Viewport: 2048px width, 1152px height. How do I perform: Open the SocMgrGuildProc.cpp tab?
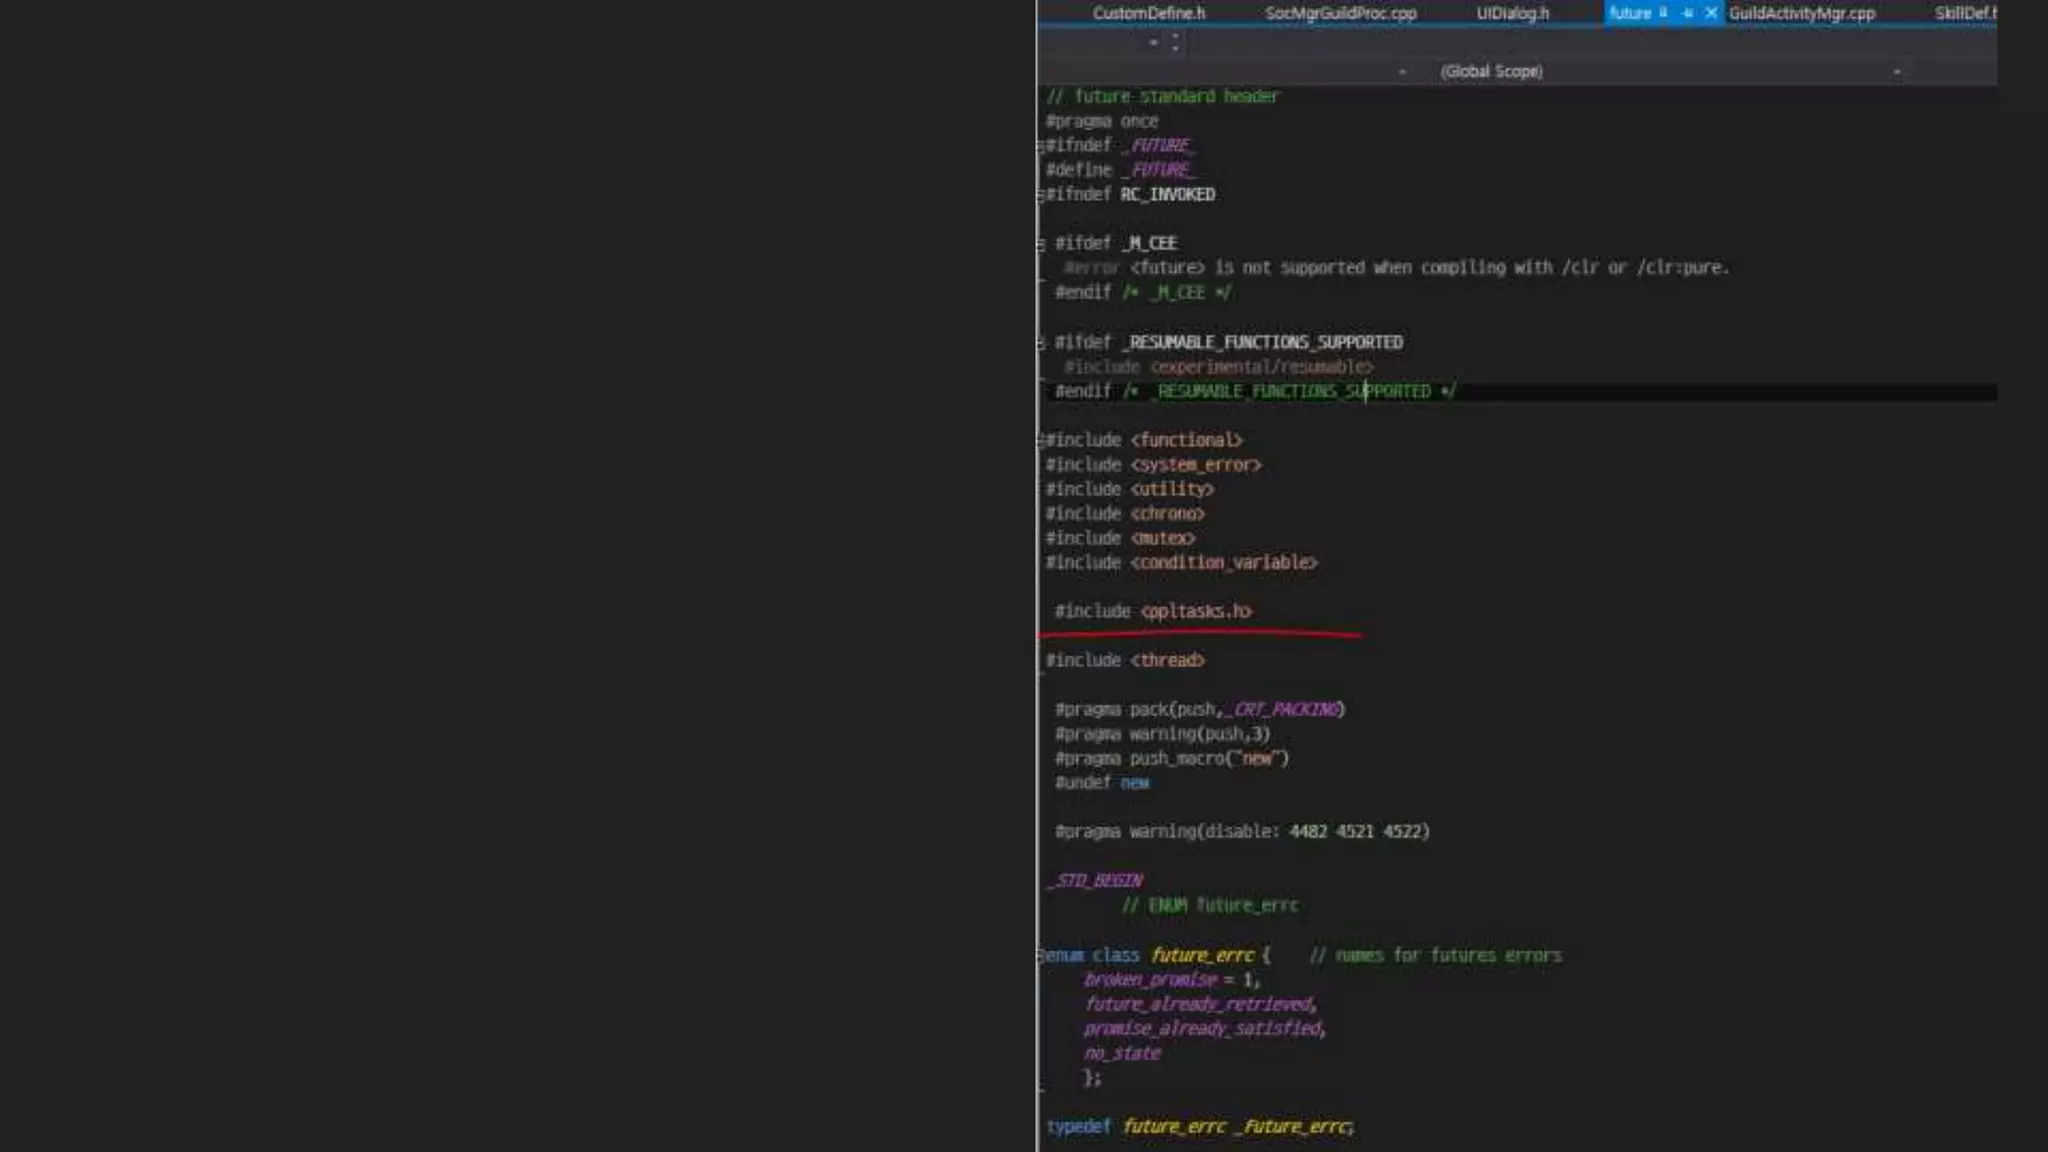coord(1340,13)
